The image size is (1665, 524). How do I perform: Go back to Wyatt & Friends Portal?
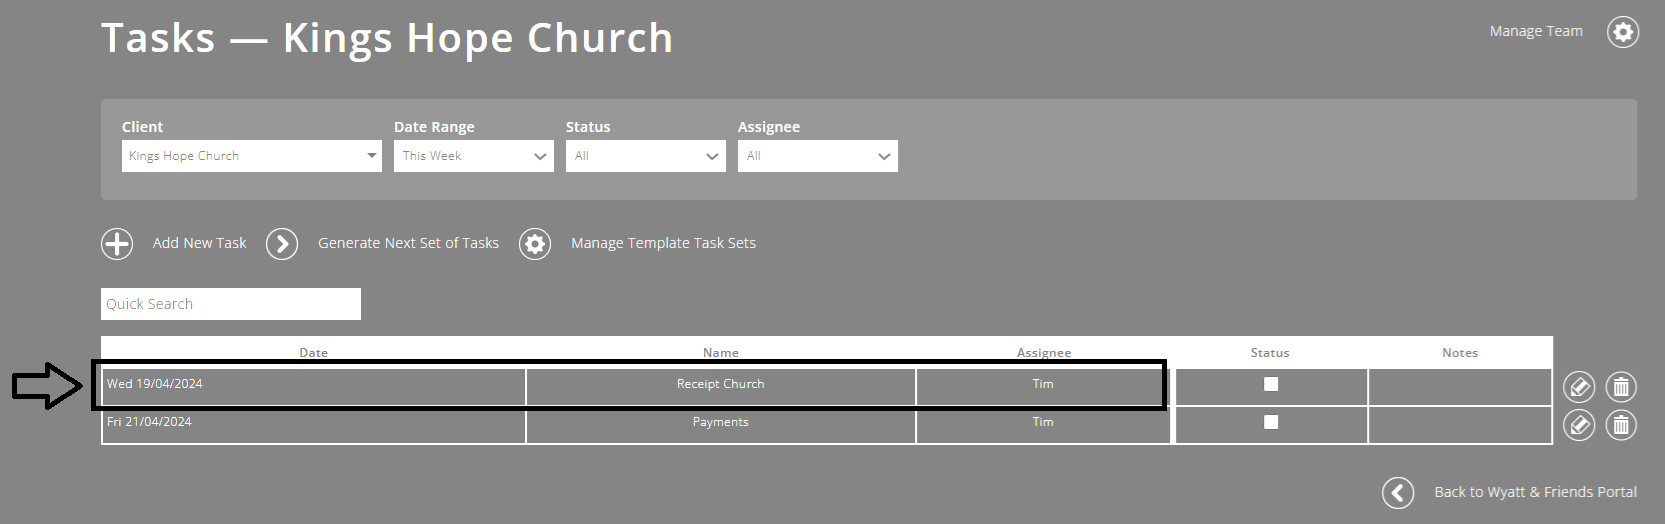click(1535, 492)
